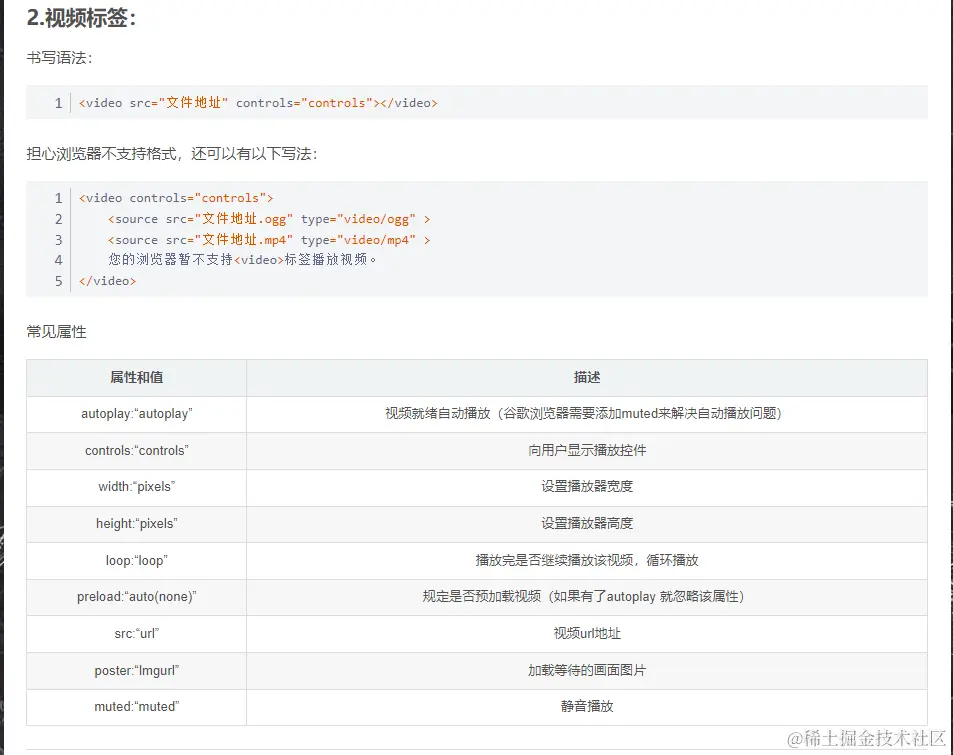Click the cell loop:"loop"

137,560
